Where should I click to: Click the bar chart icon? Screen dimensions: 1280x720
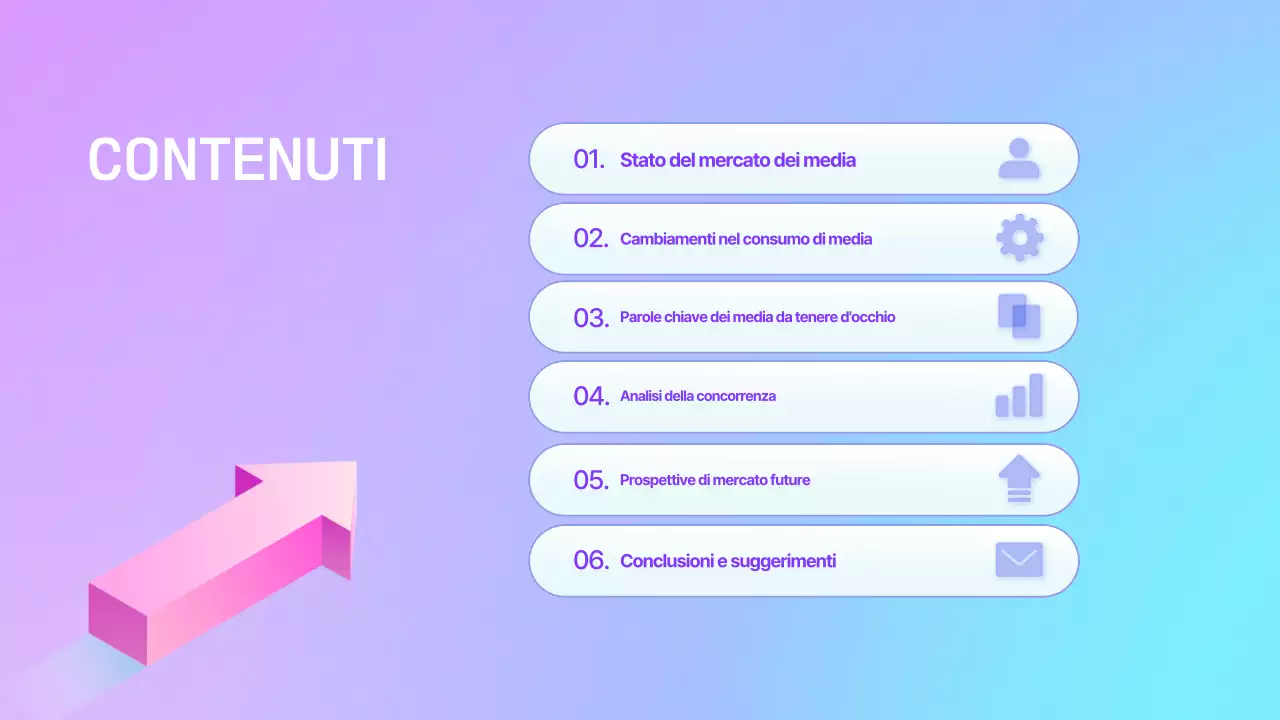coord(1019,396)
